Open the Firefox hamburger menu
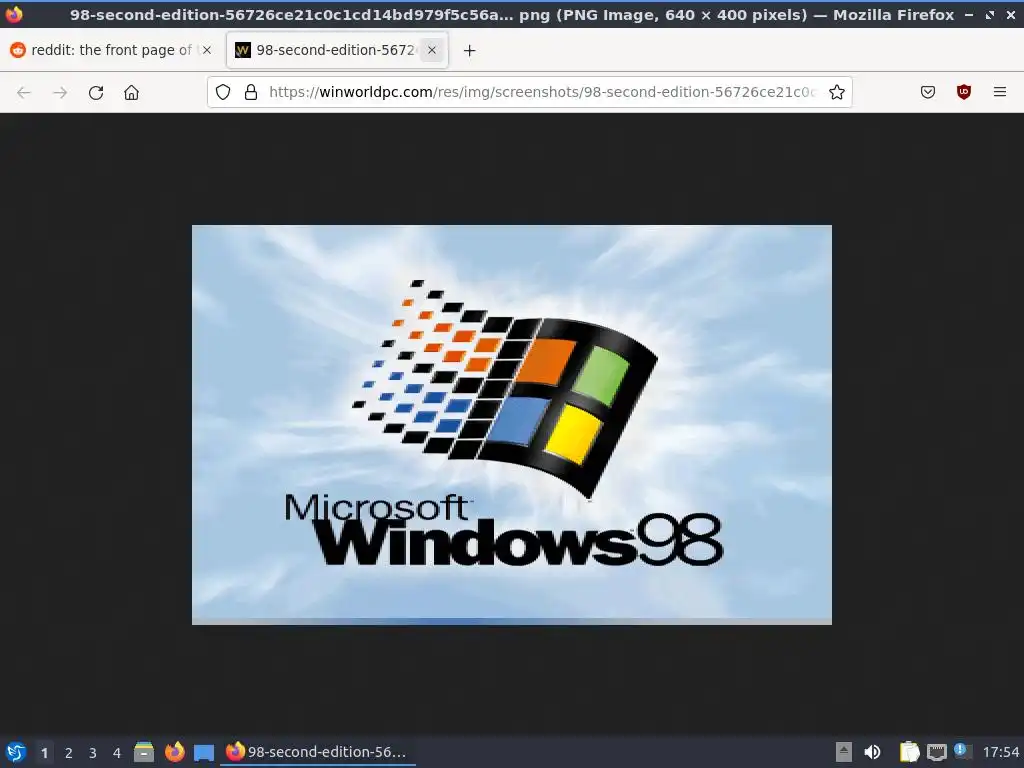 click(x=999, y=92)
